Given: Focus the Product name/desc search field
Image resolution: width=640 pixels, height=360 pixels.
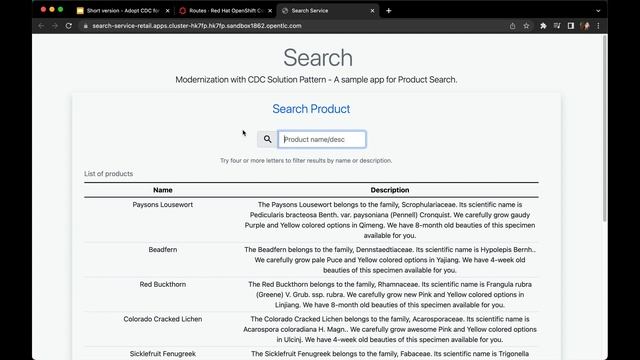Looking at the screenshot, I should pos(322,139).
